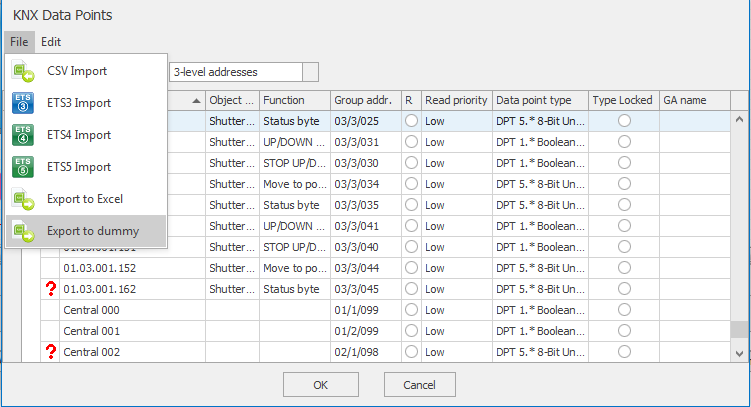Click group address cell 03/3/040
Image resolution: width=751 pixels, height=407 pixels.
pyautogui.click(x=366, y=247)
